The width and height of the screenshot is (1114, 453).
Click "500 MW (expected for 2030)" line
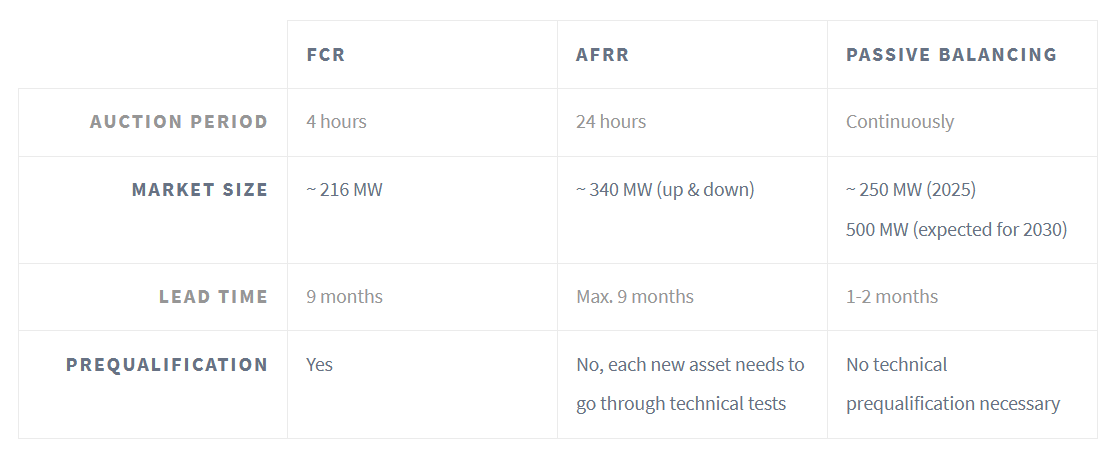click(957, 229)
